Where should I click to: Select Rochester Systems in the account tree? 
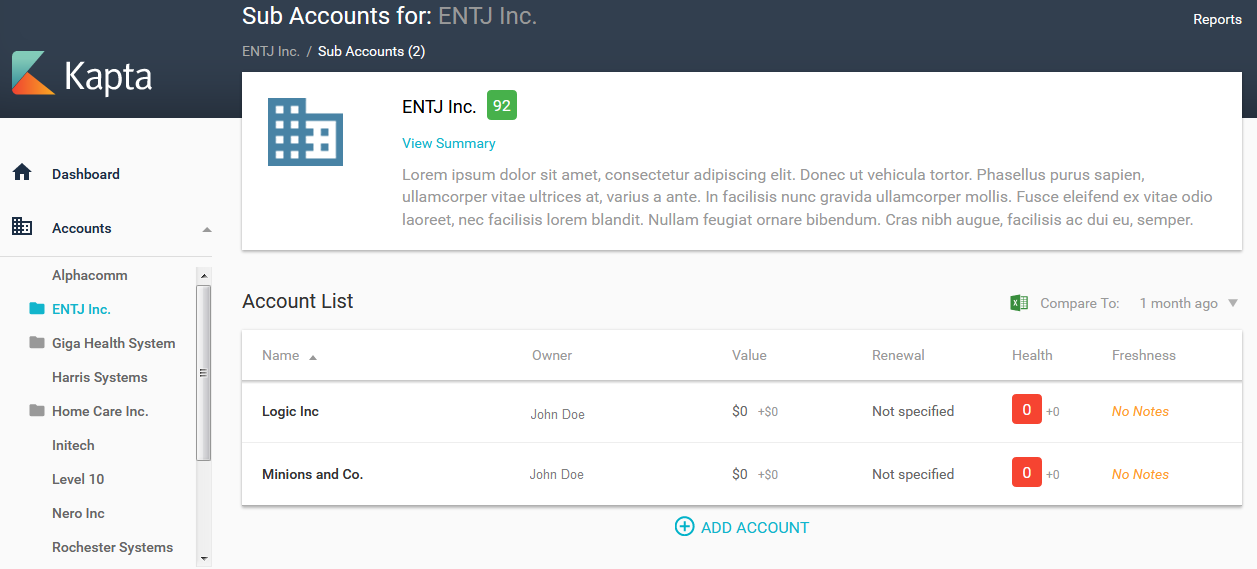click(x=112, y=547)
